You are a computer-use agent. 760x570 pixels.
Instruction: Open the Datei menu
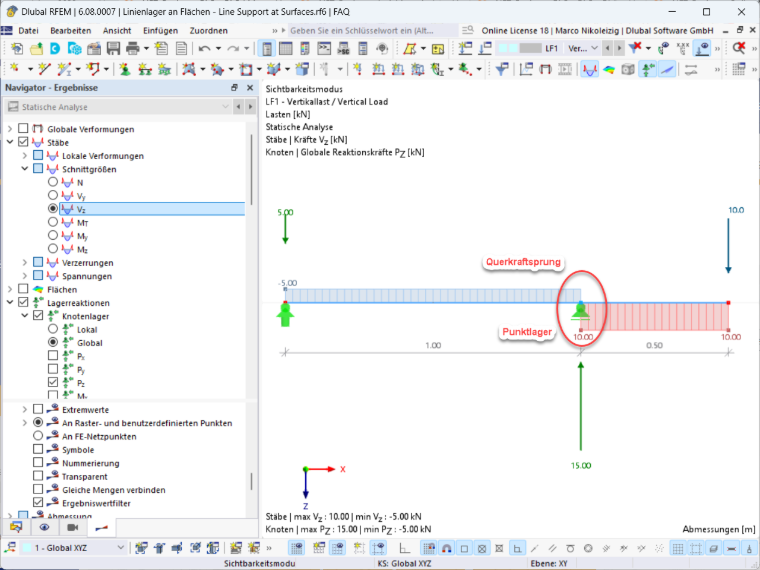28,31
